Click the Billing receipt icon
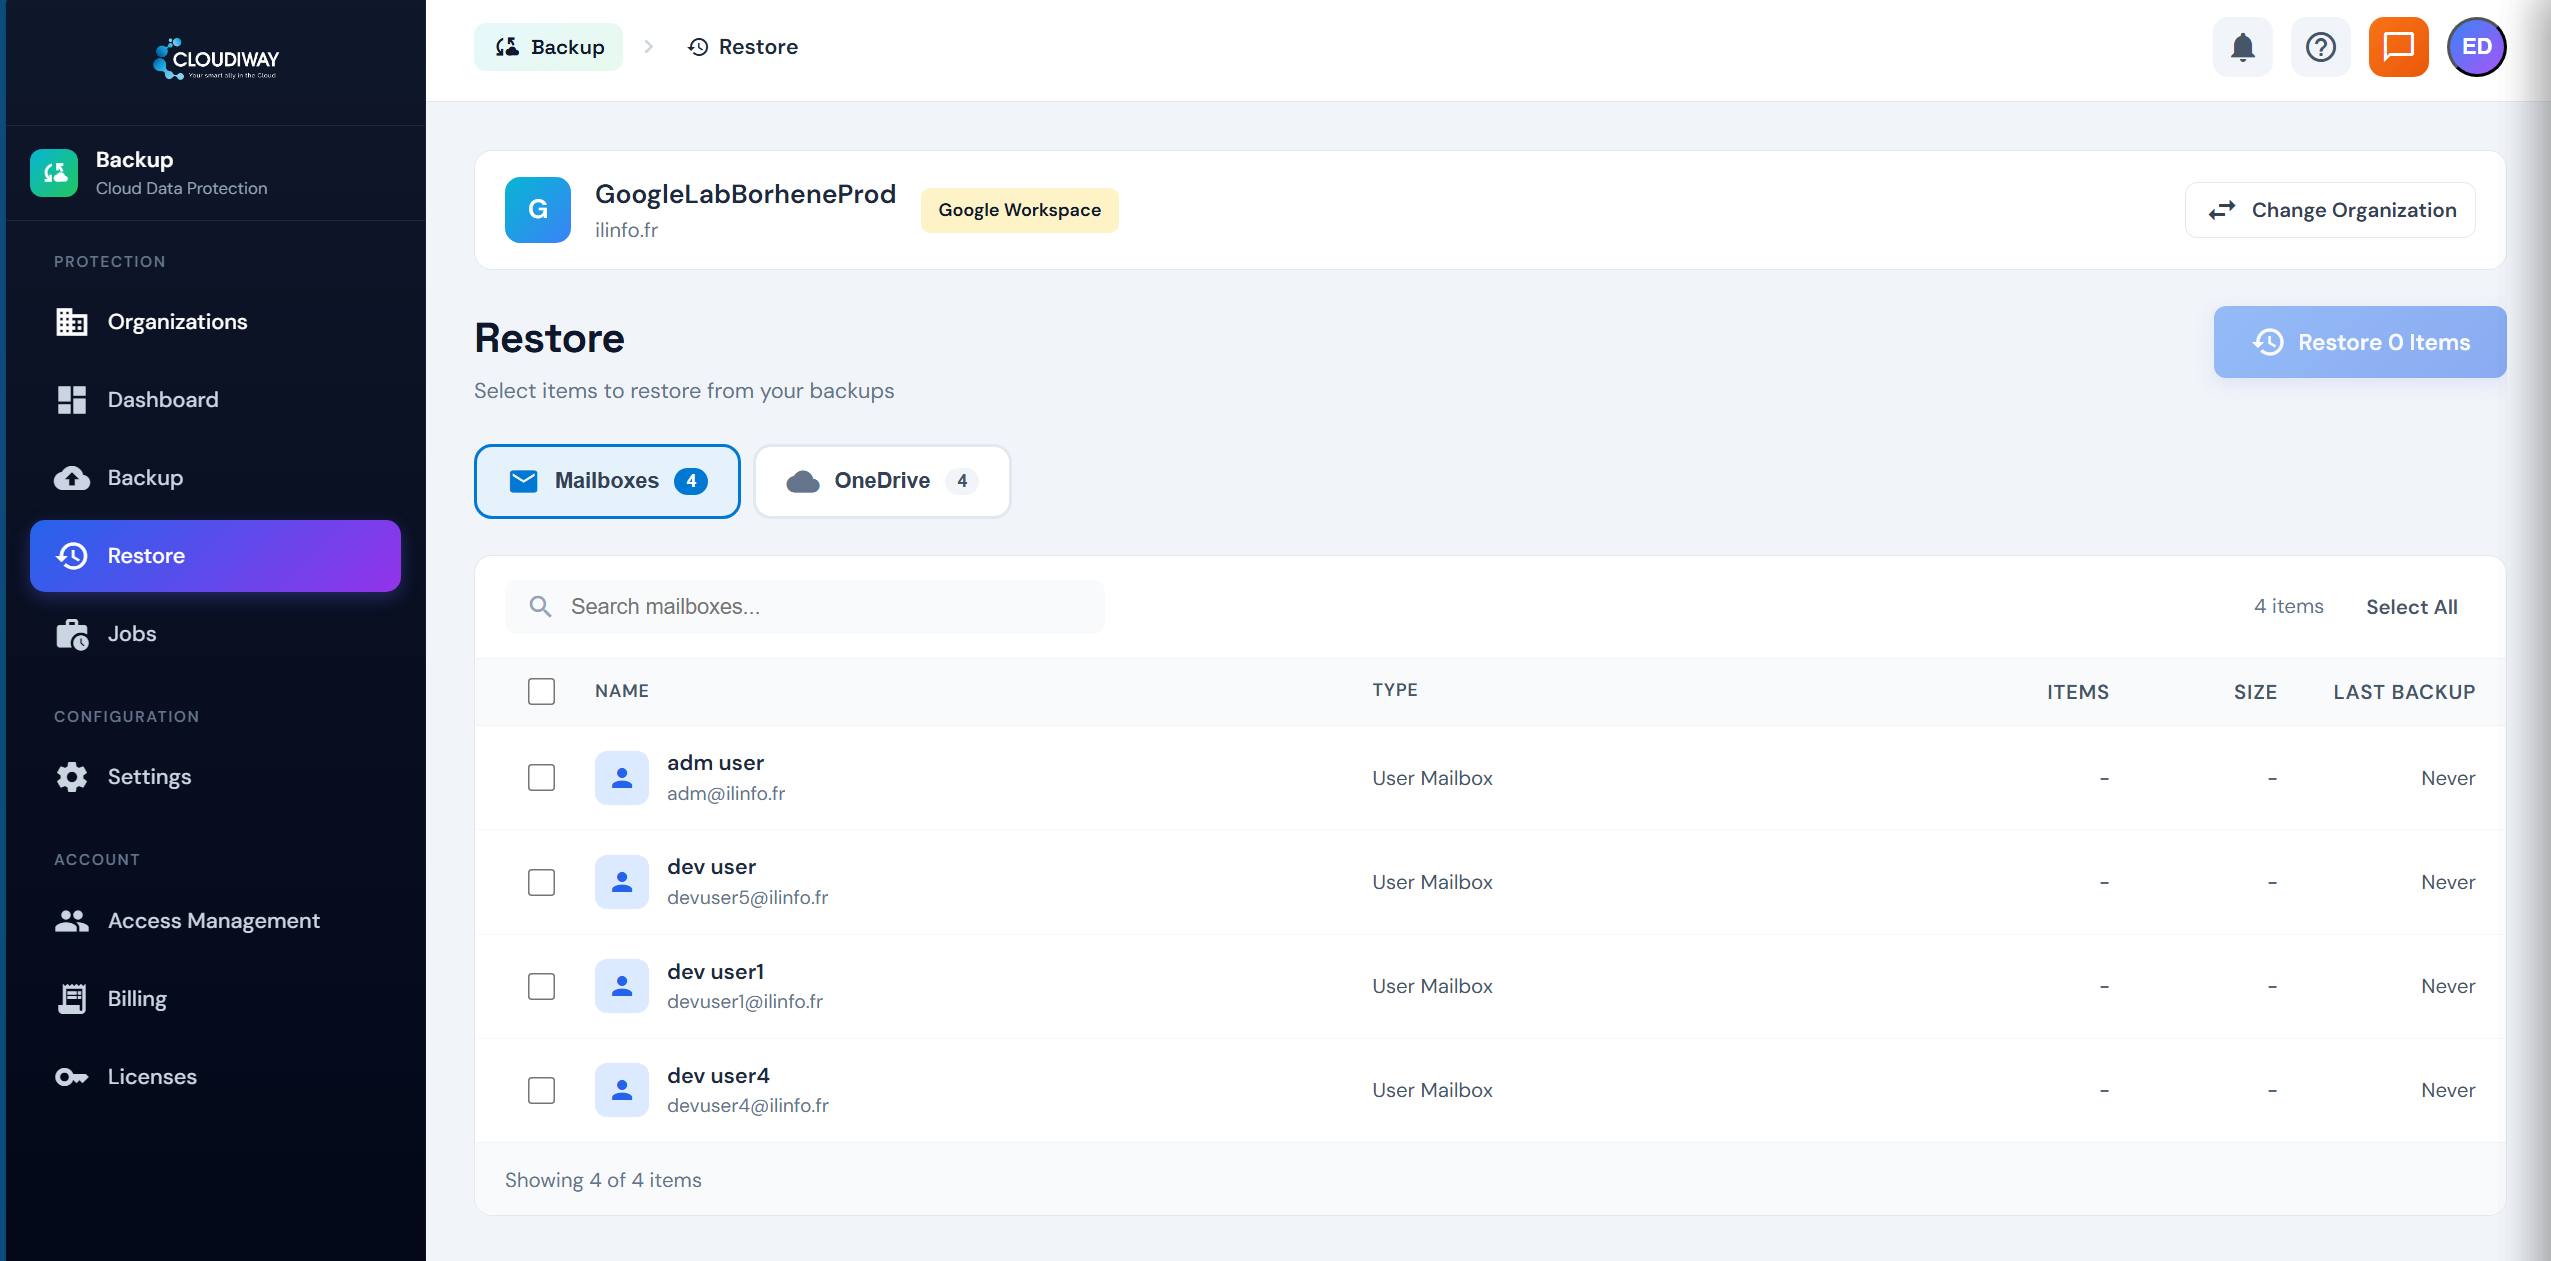This screenshot has height=1261, width=2551. pyautogui.click(x=72, y=999)
